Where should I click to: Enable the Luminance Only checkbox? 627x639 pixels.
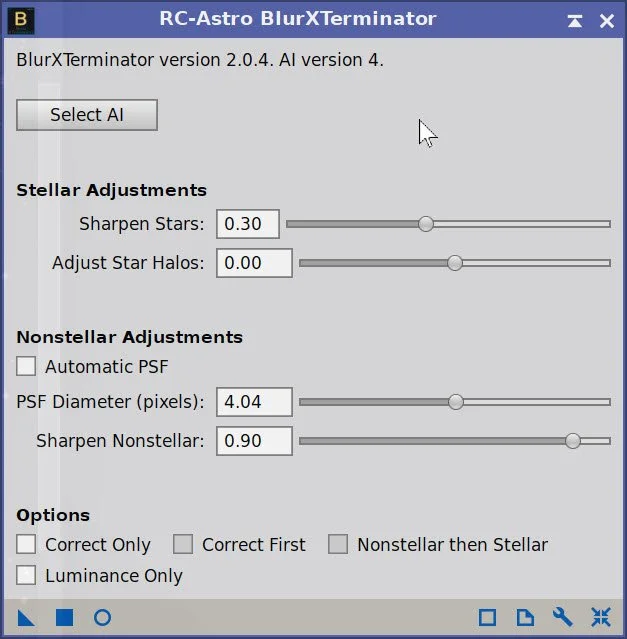(26, 575)
